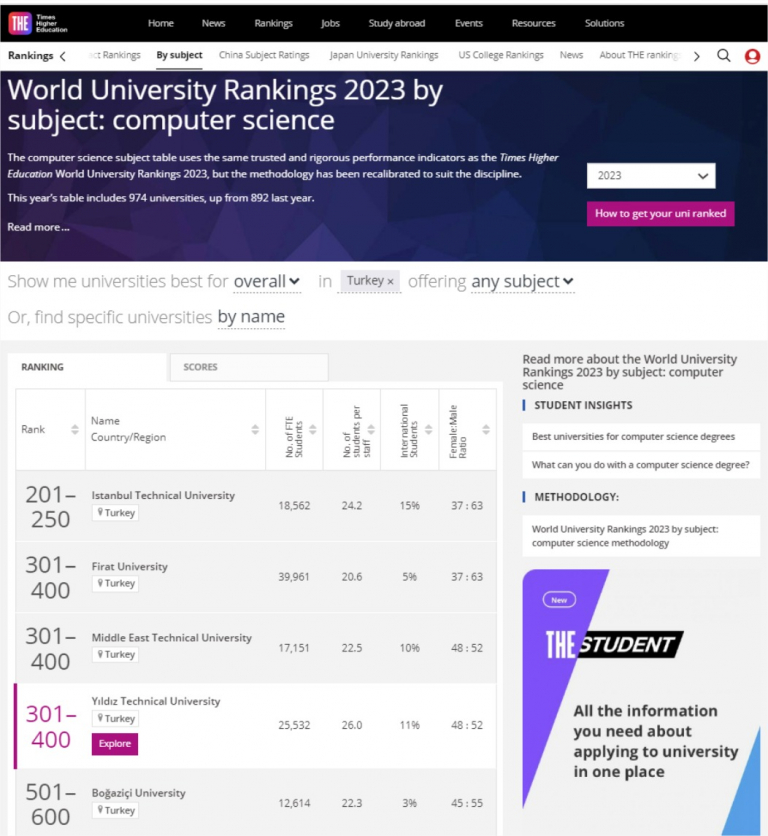Open 'Best universities for computer science degrees'
Image resolution: width=768 pixels, height=836 pixels.
click(x=641, y=437)
